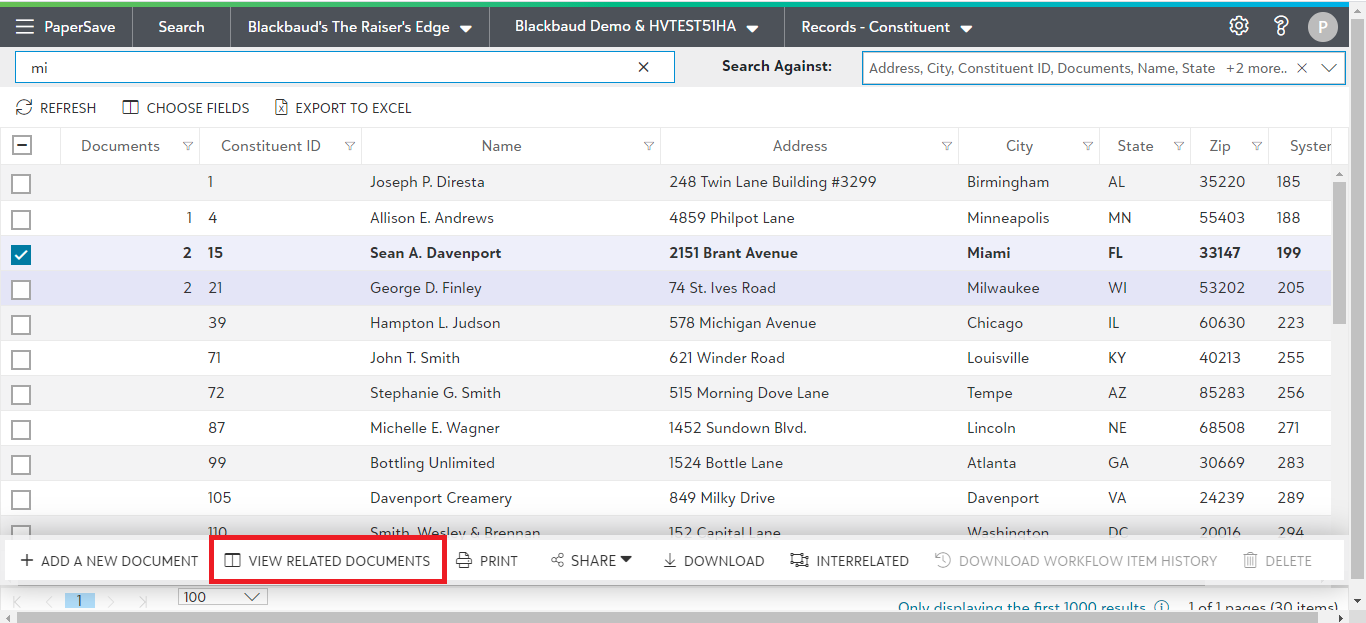Clear the search box text

click(x=643, y=67)
